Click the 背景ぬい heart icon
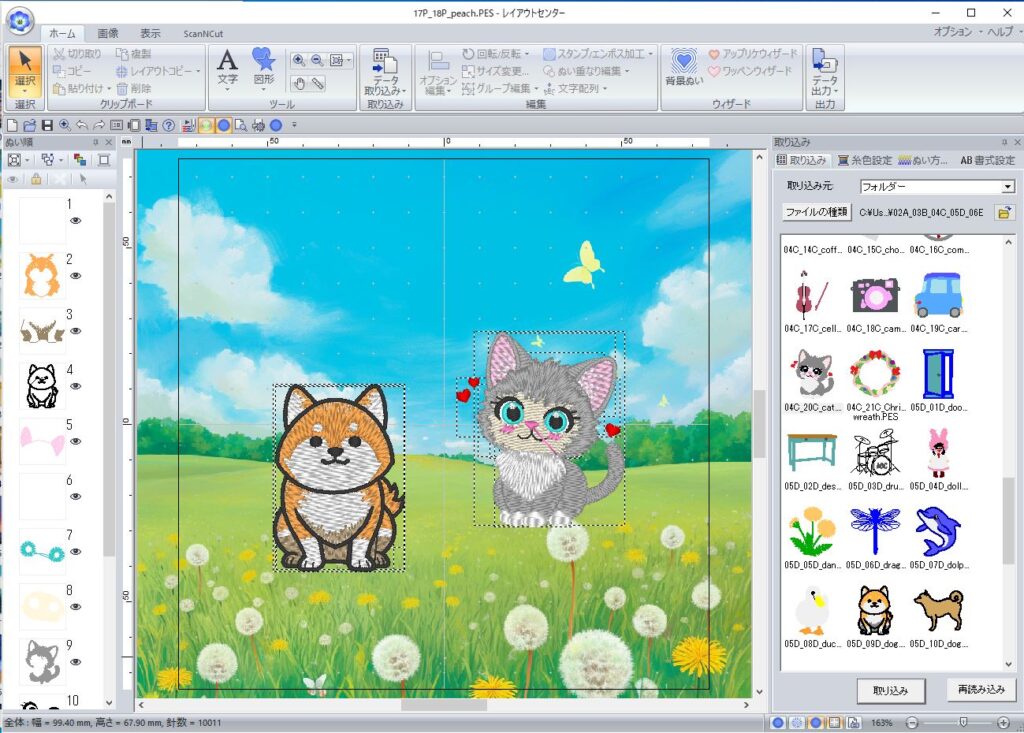This screenshot has height=733, width=1024. click(683, 66)
